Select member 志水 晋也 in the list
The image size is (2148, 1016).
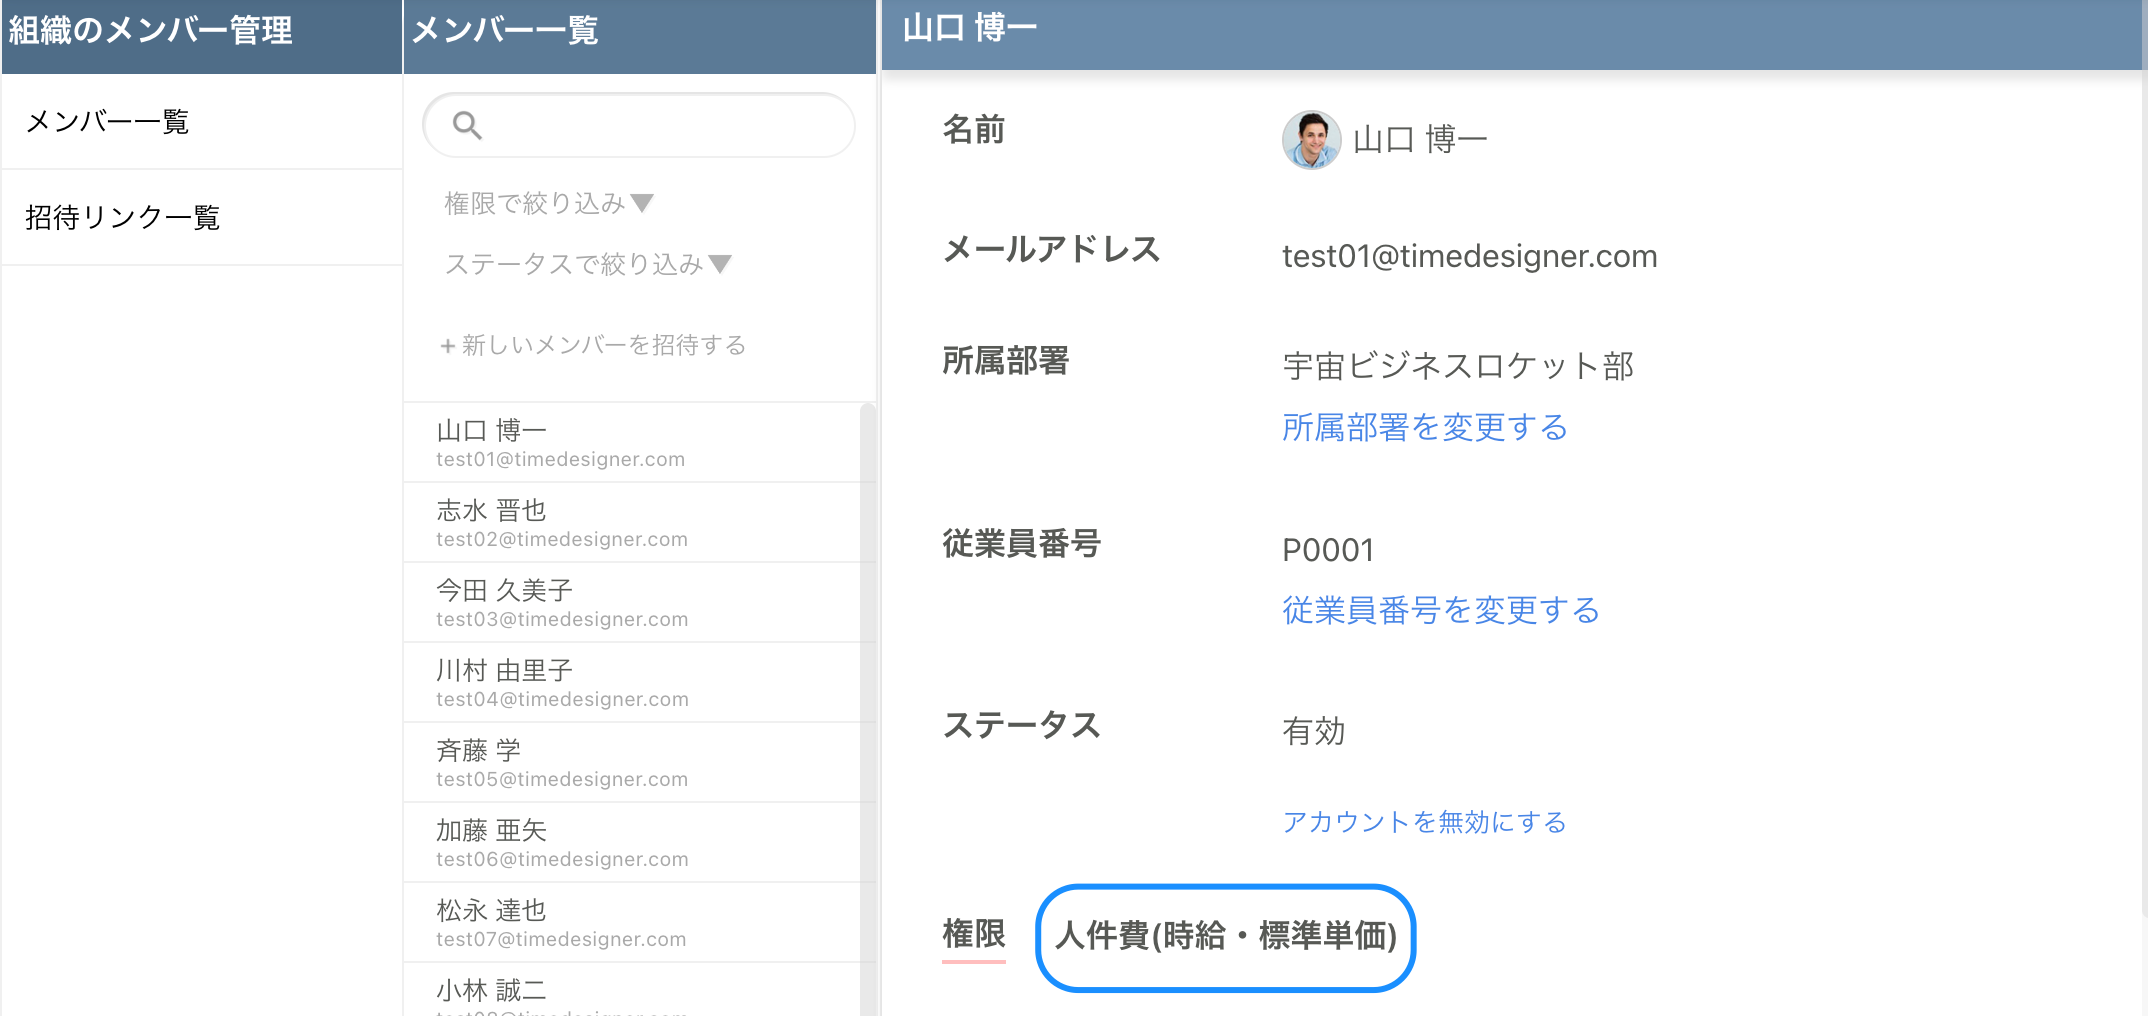(x=632, y=523)
